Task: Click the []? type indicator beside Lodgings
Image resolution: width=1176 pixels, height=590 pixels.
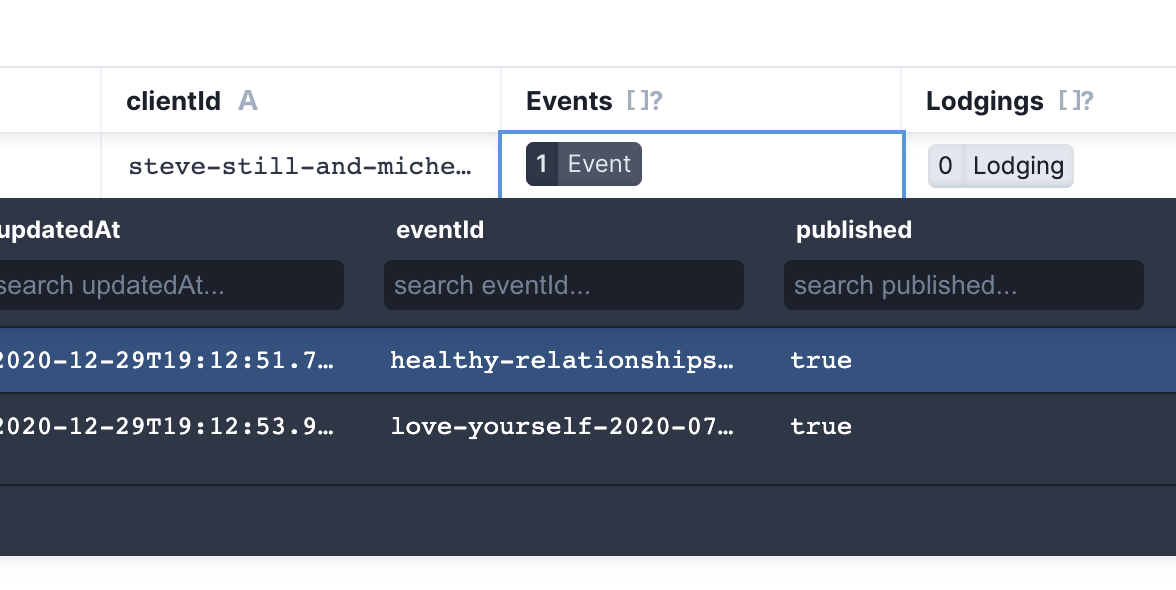Action: pyautogui.click(x=1076, y=100)
